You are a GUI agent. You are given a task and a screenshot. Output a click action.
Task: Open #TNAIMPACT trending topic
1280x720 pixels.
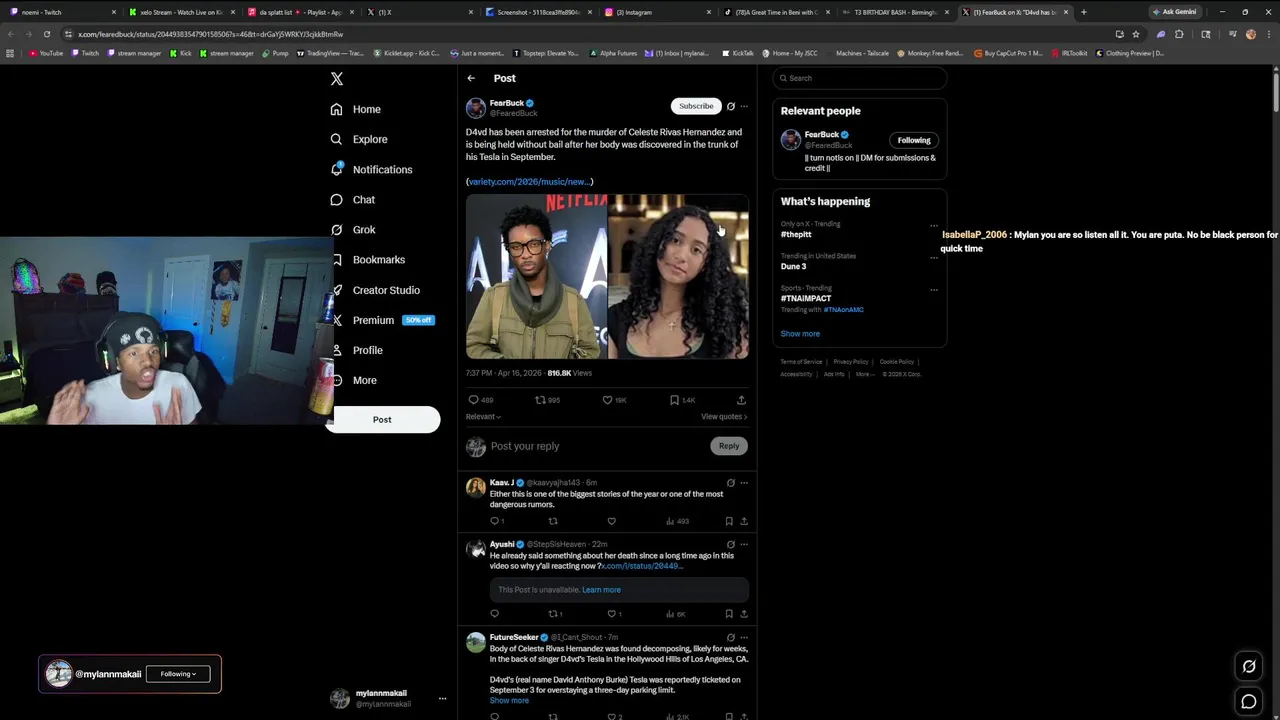(806, 299)
